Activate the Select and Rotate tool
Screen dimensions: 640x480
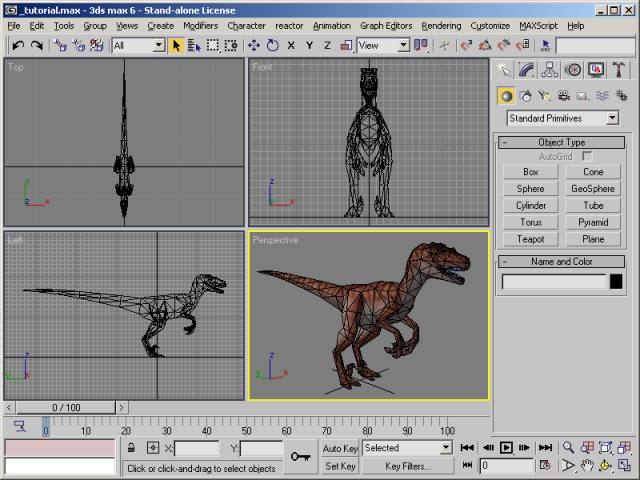pos(272,45)
